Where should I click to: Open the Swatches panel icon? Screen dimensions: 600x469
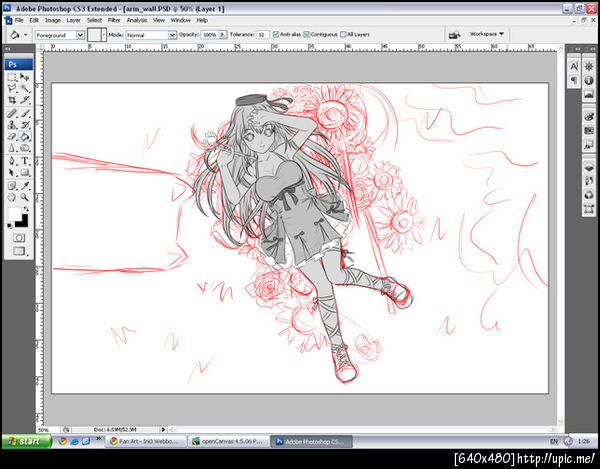589,131
